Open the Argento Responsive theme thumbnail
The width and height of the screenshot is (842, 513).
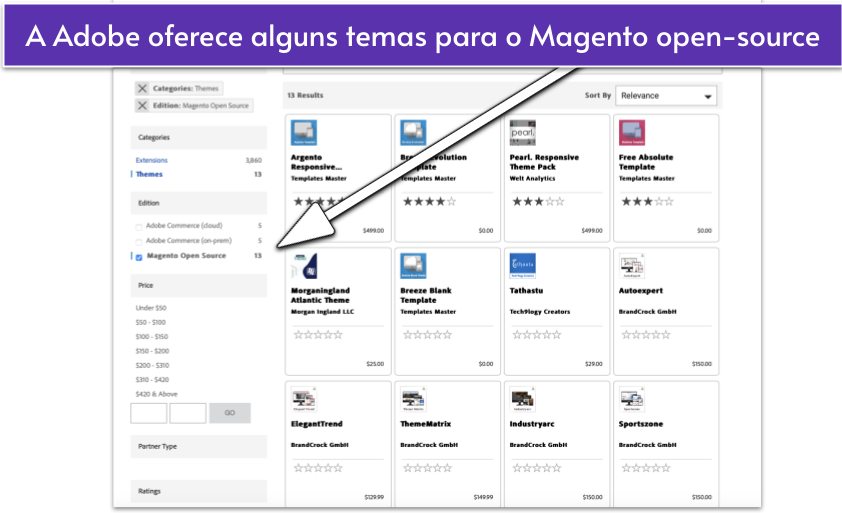coord(304,133)
